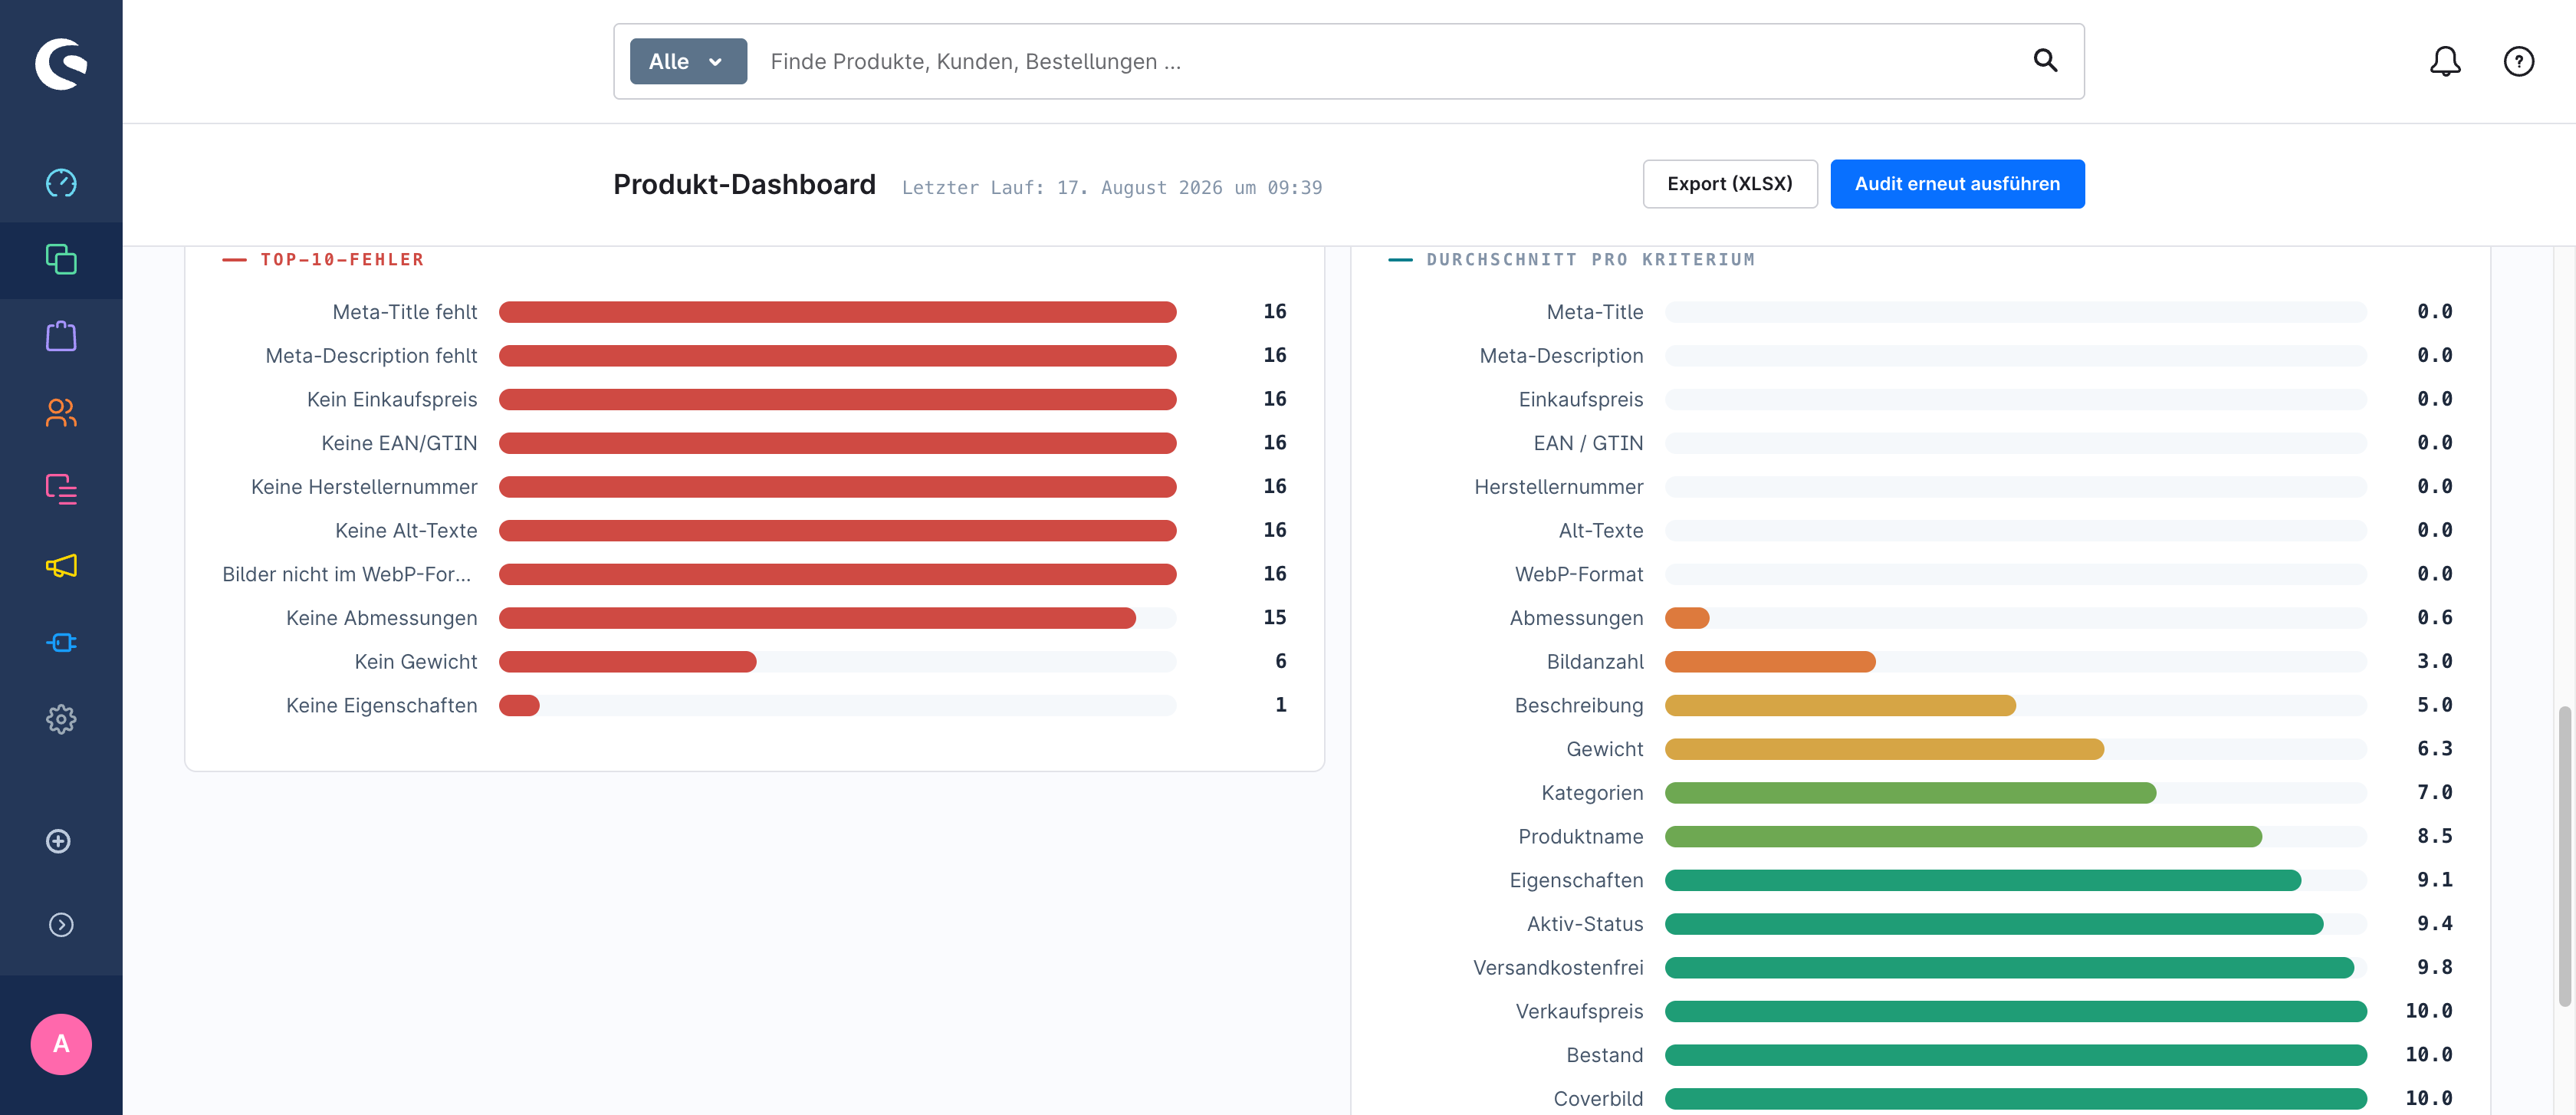Click the Kategorien criterion label
The height and width of the screenshot is (1115, 2576).
(1592, 793)
